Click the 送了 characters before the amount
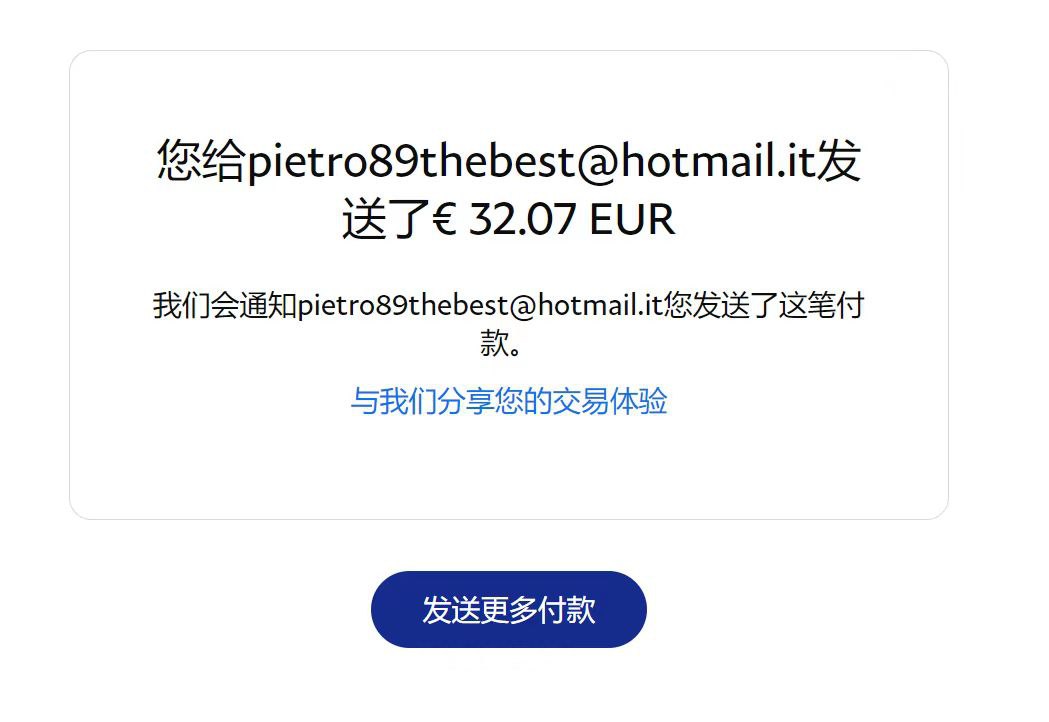Image resolution: width=1049 pixels, height=722 pixels. click(x=387, y=219)
